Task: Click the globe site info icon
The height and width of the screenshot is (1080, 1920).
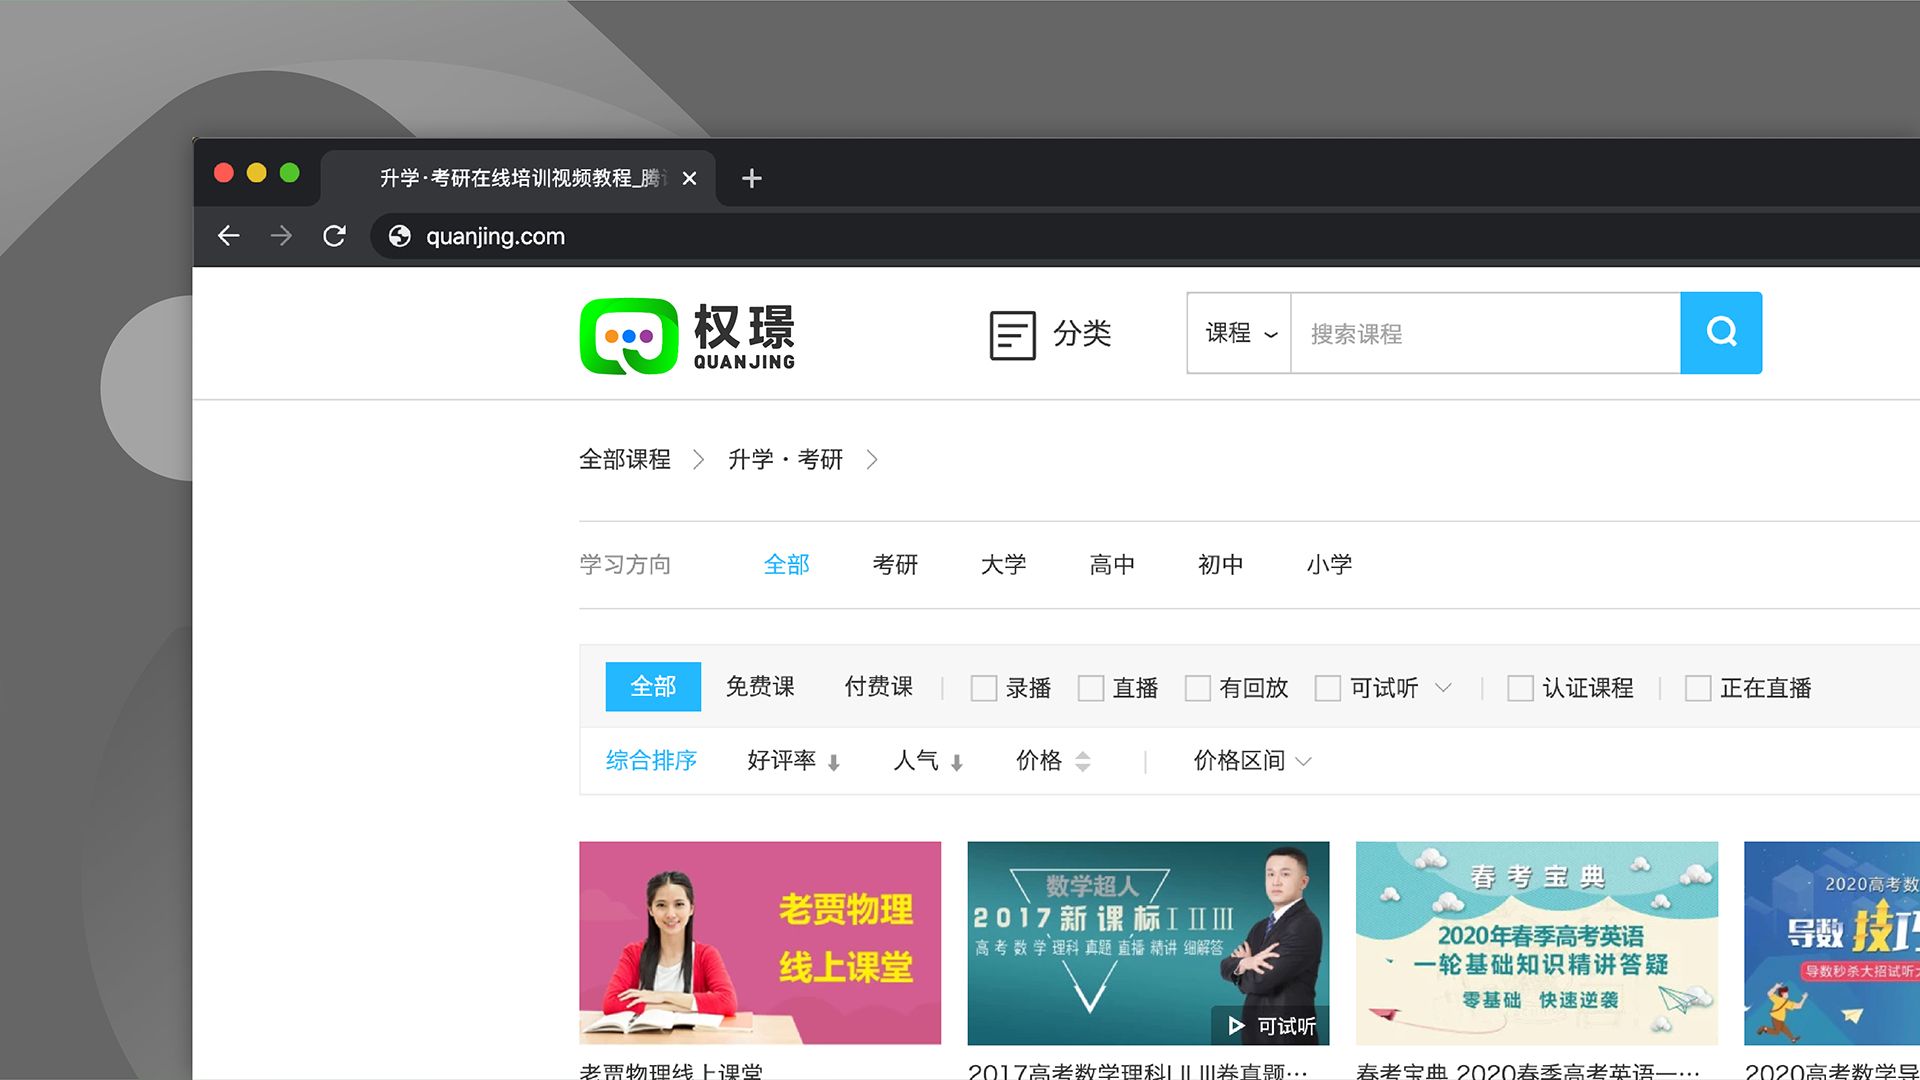Action: tap(400, 236)
